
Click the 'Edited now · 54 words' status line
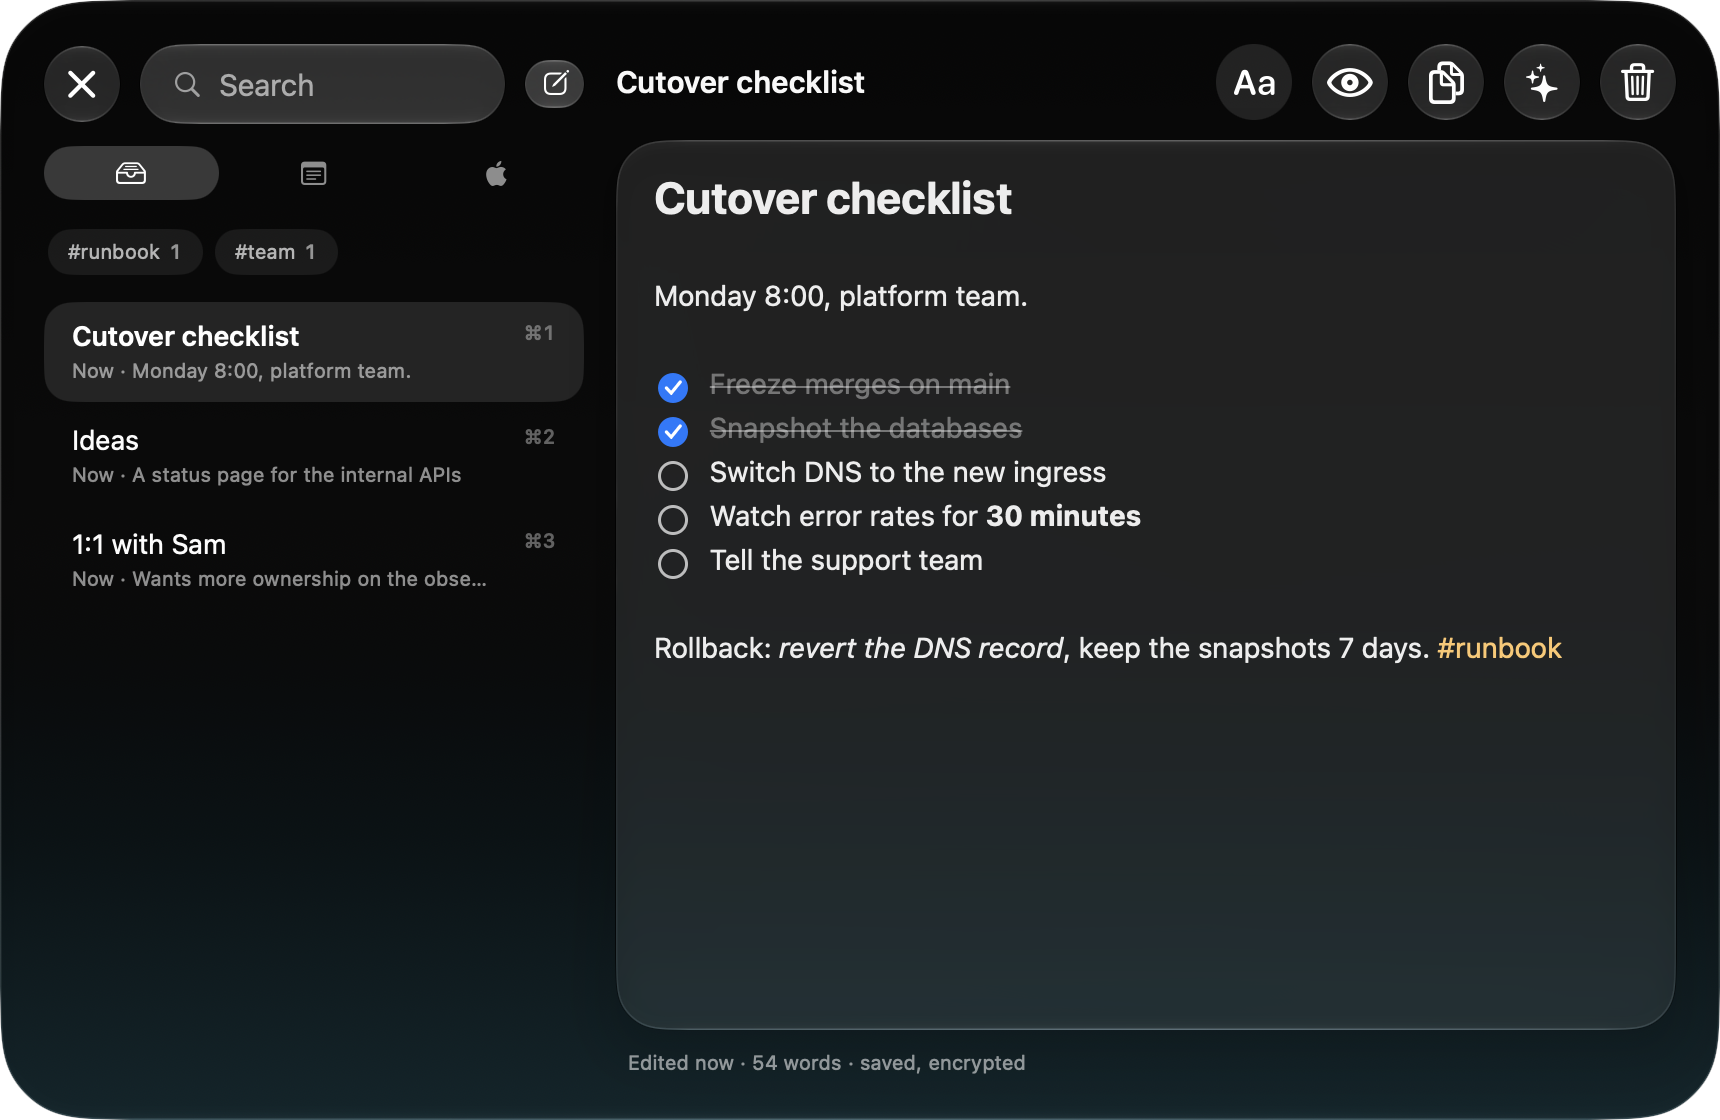[x=826, y=1063]
